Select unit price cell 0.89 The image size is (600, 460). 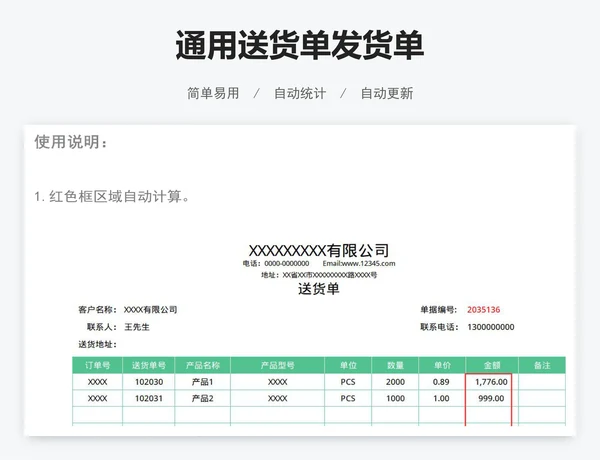pyautogui.click(x=441, y=382)
